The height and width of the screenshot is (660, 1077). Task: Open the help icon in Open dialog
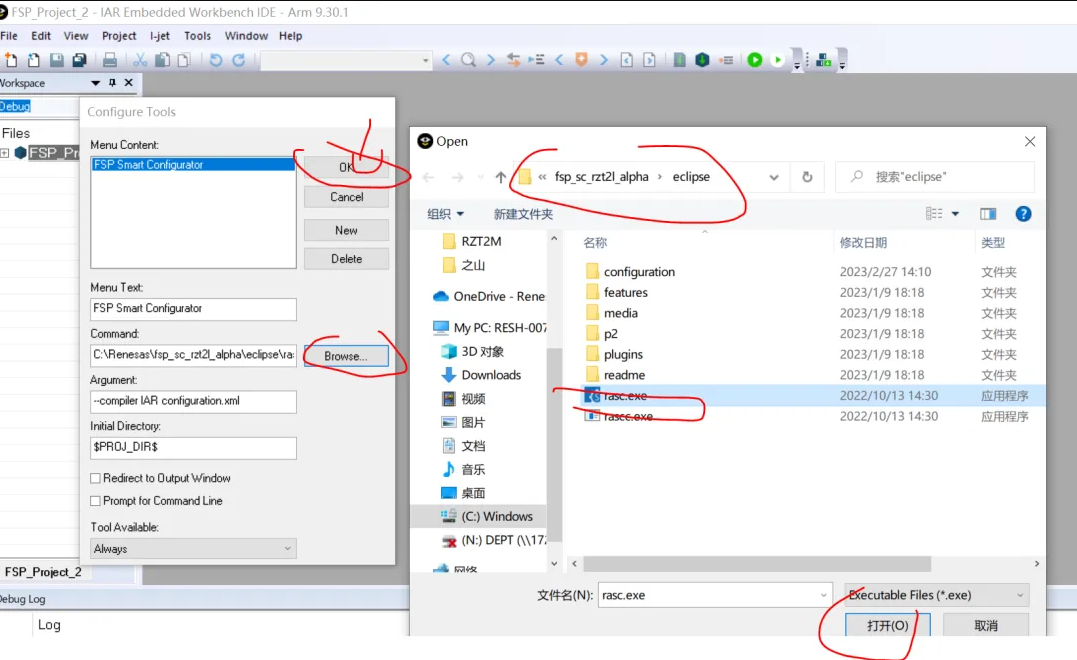tap(1023, 214)
